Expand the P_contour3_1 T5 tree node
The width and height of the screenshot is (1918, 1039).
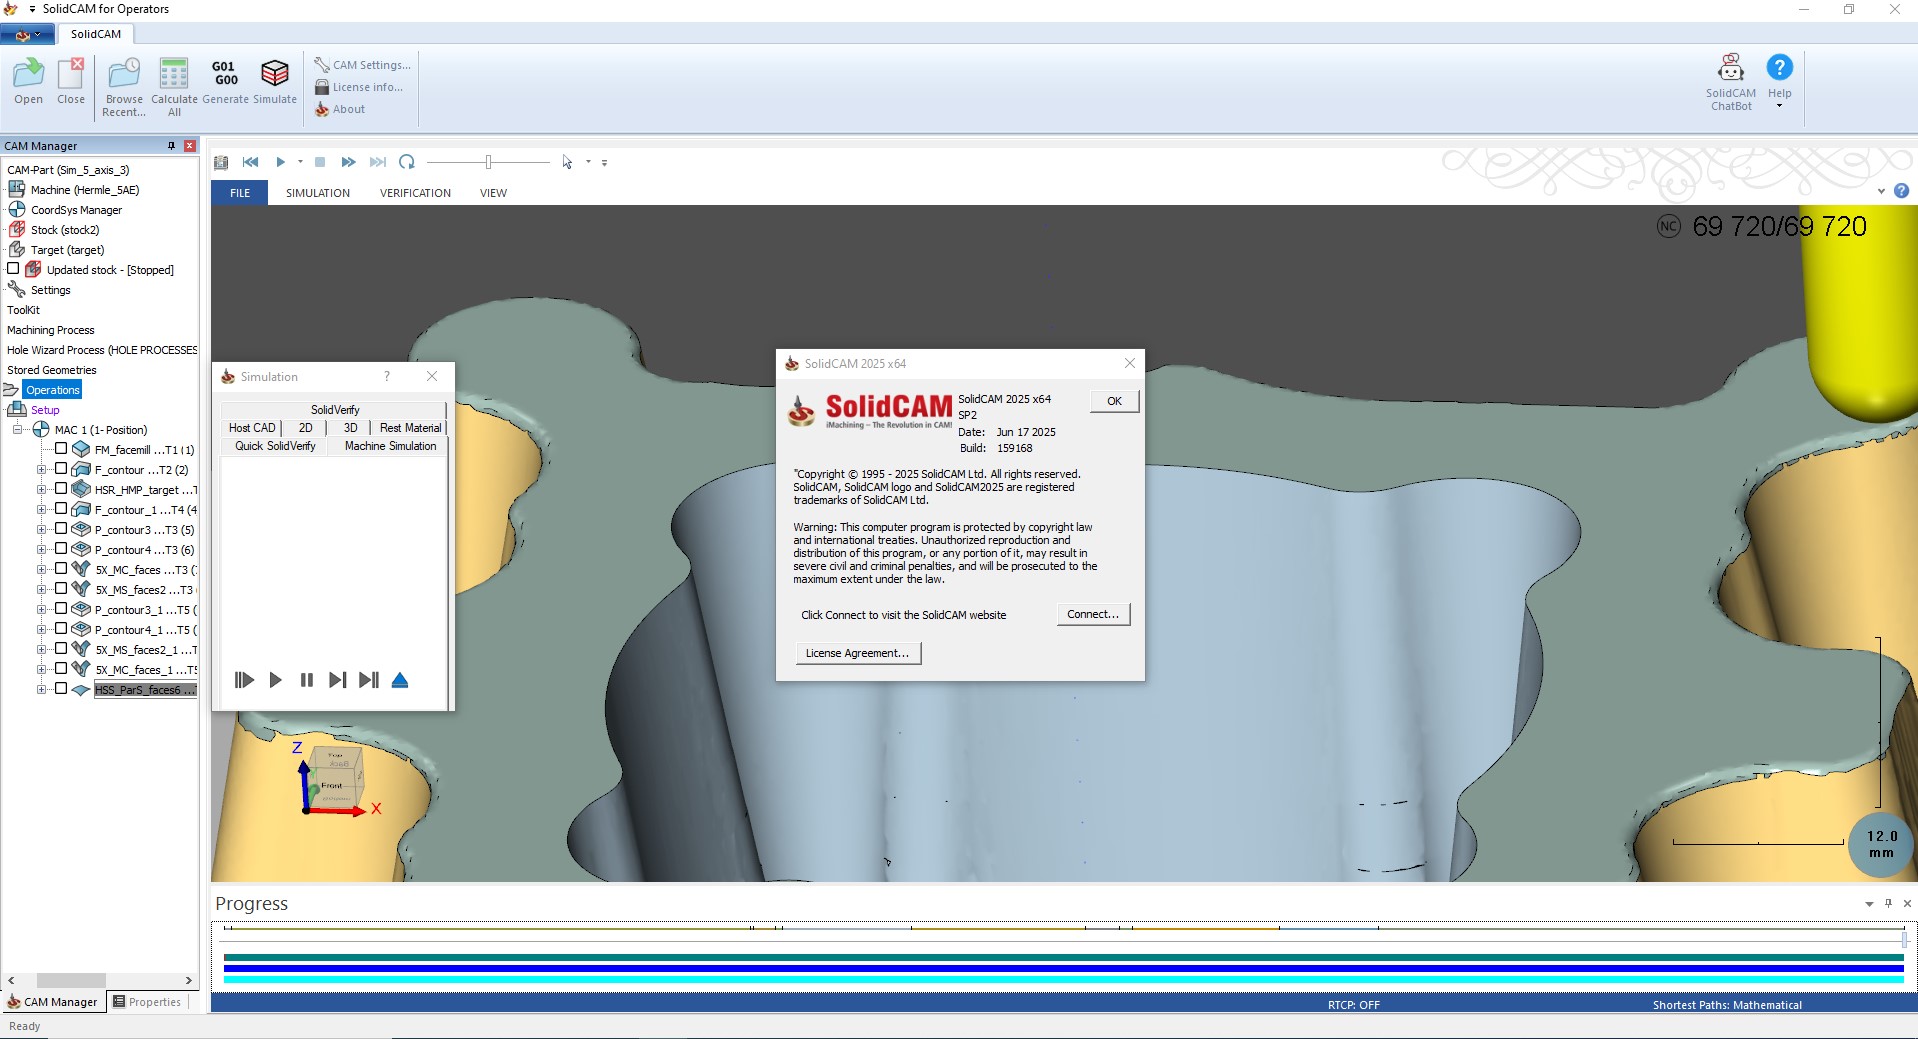click(42, 609)
